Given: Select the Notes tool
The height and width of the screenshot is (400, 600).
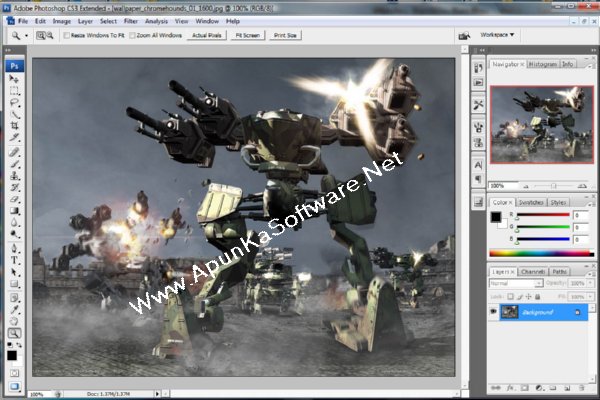Looking at the screenshot, I should pyautogui.click(x=14, y=298).
